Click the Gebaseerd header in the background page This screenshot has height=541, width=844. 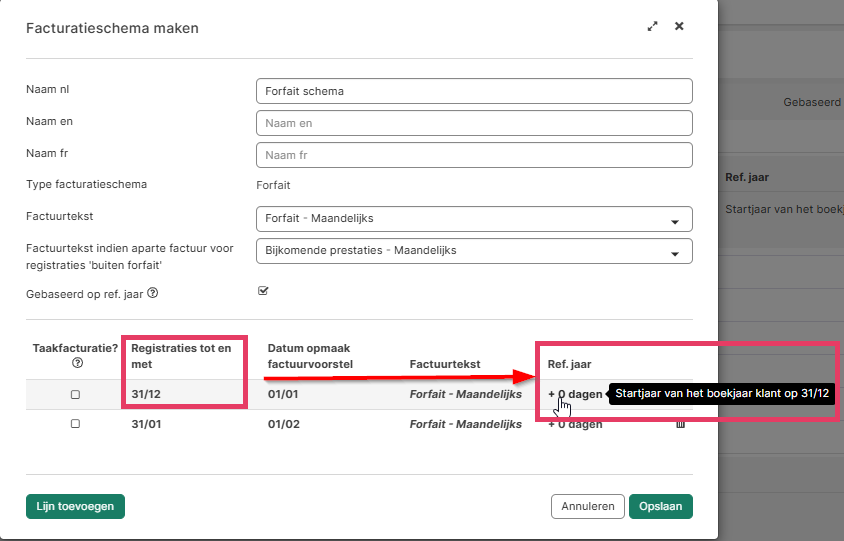[813, 102]
